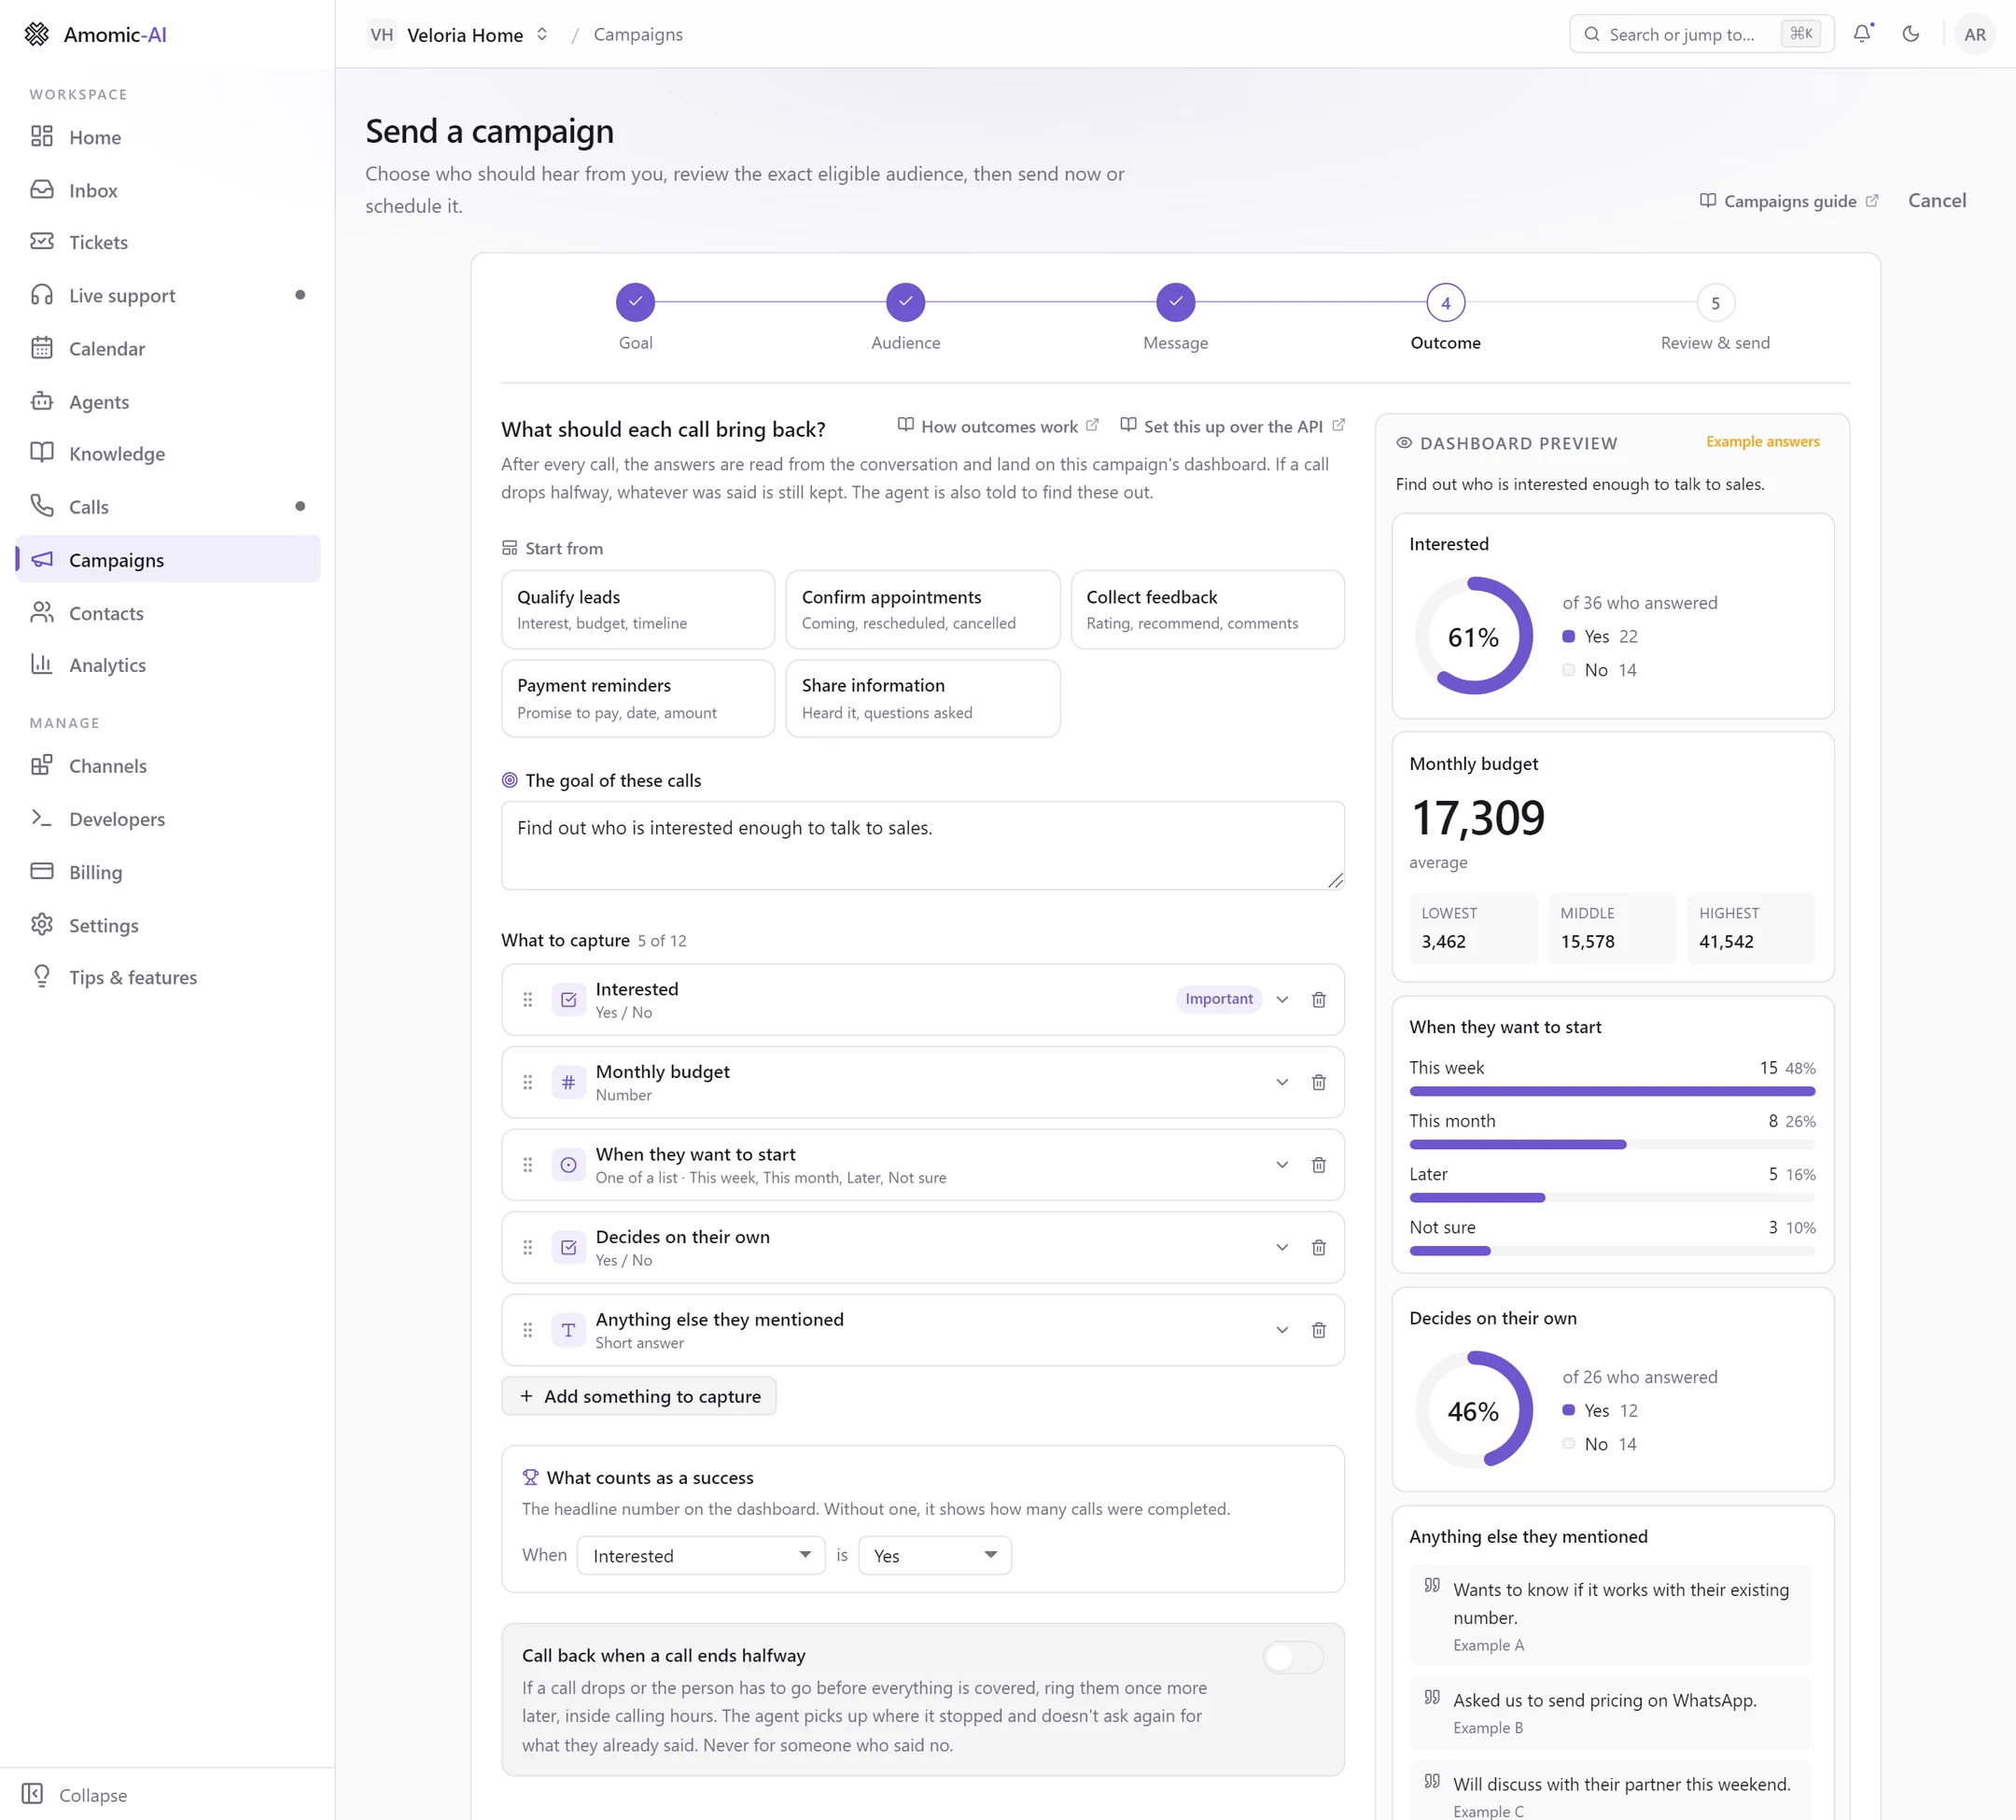Open How outcomes work link

pos(998,426)
